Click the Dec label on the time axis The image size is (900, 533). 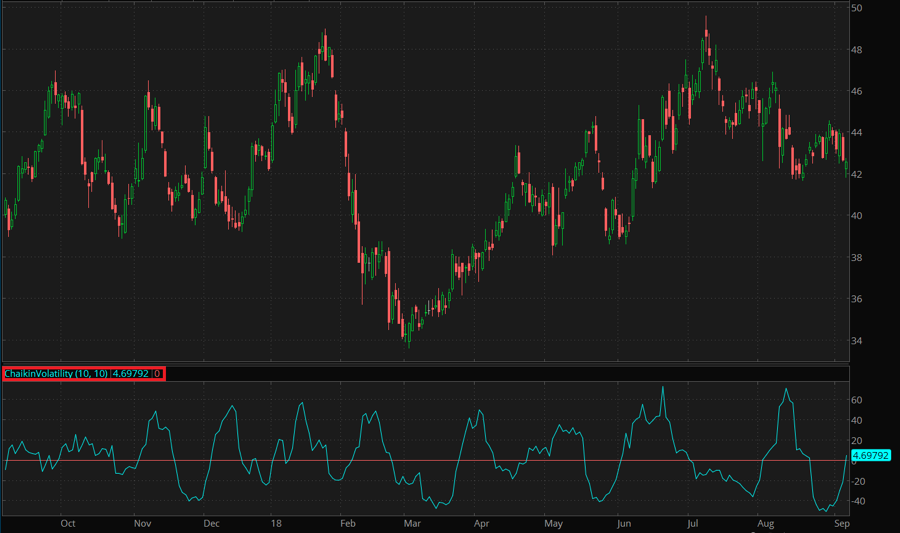(x=211, y=523)
